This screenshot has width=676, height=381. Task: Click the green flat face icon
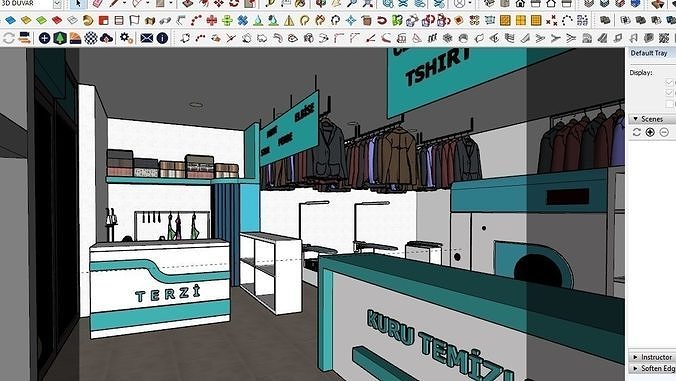tap(41, 20)
